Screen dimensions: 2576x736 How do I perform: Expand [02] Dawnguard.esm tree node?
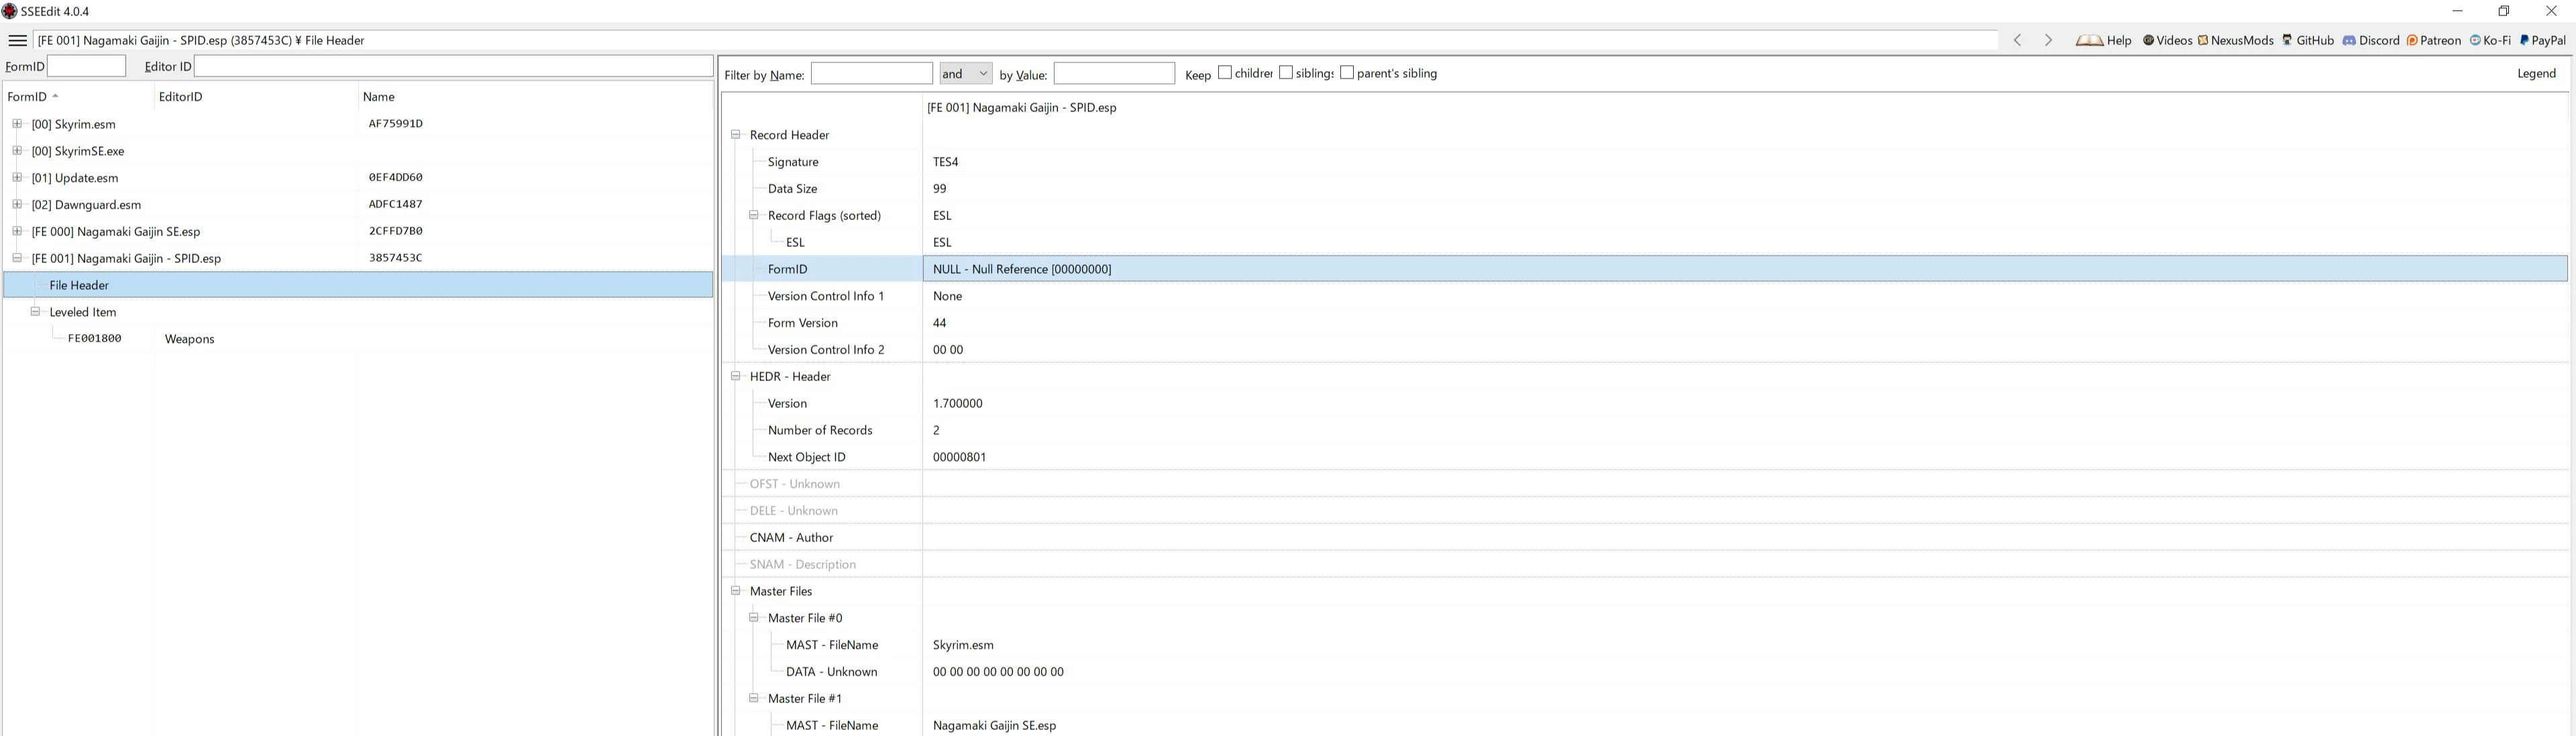17,204
